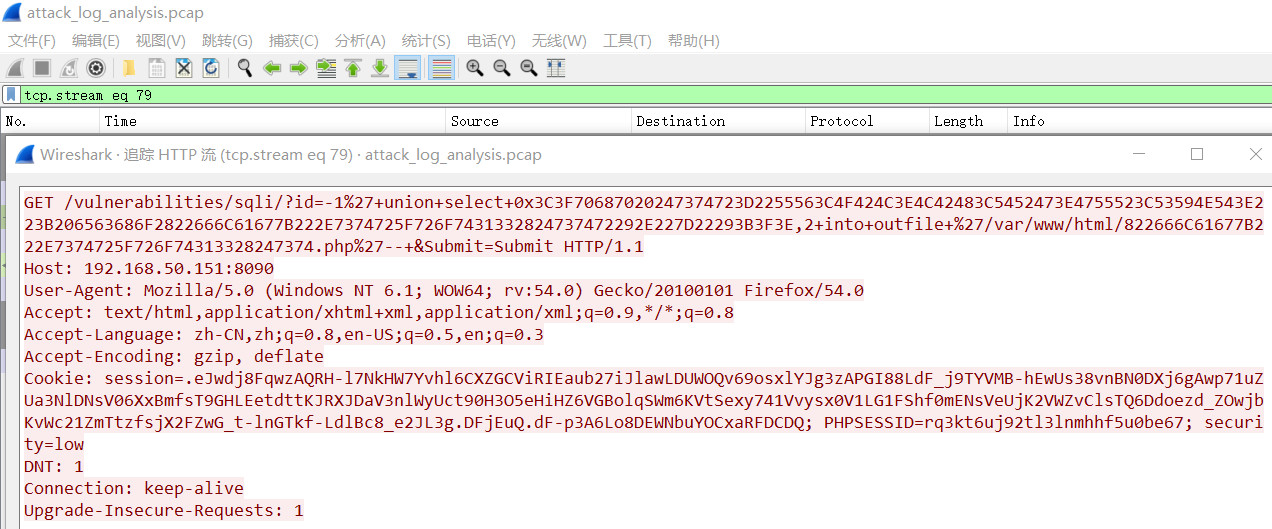Maximize the 追踪 HTTP 流 window
1272x529 pixels.
point(1197,155)
